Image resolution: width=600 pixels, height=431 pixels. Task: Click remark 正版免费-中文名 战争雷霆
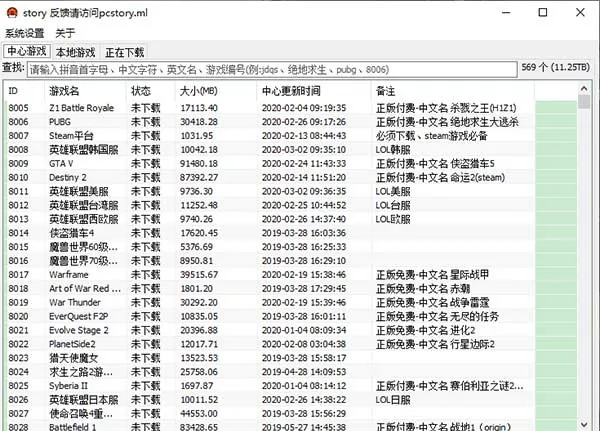[432, 303]
